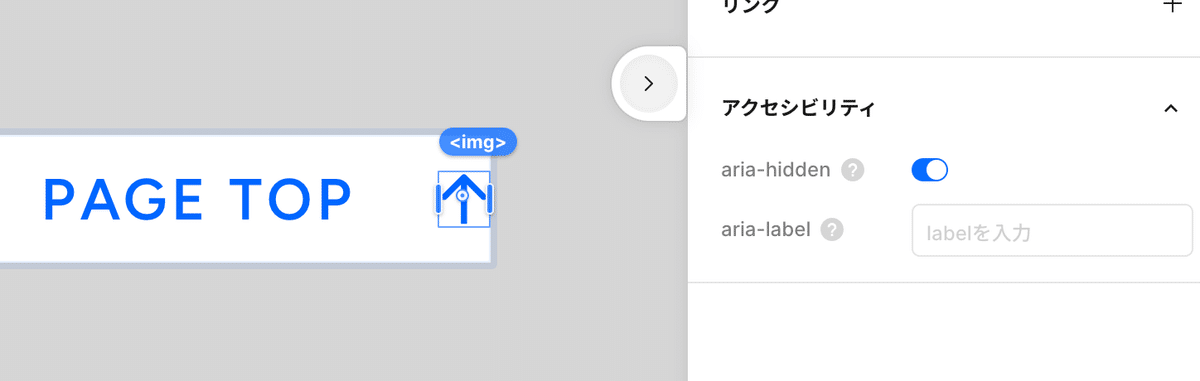Image resolution: width=1200 pixels, height=381 pixels.
Task: Click empty panel area below aria-label field
Action: coord(944,332)
